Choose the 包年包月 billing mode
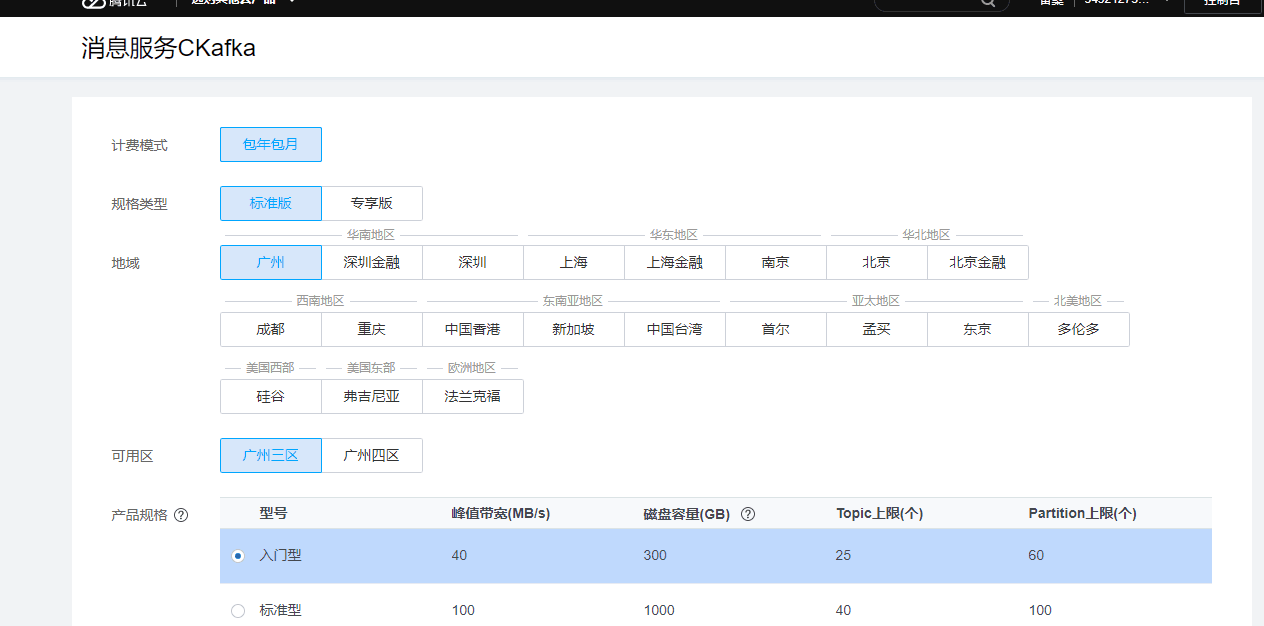Screen dimensions: 1264x626 271,144
